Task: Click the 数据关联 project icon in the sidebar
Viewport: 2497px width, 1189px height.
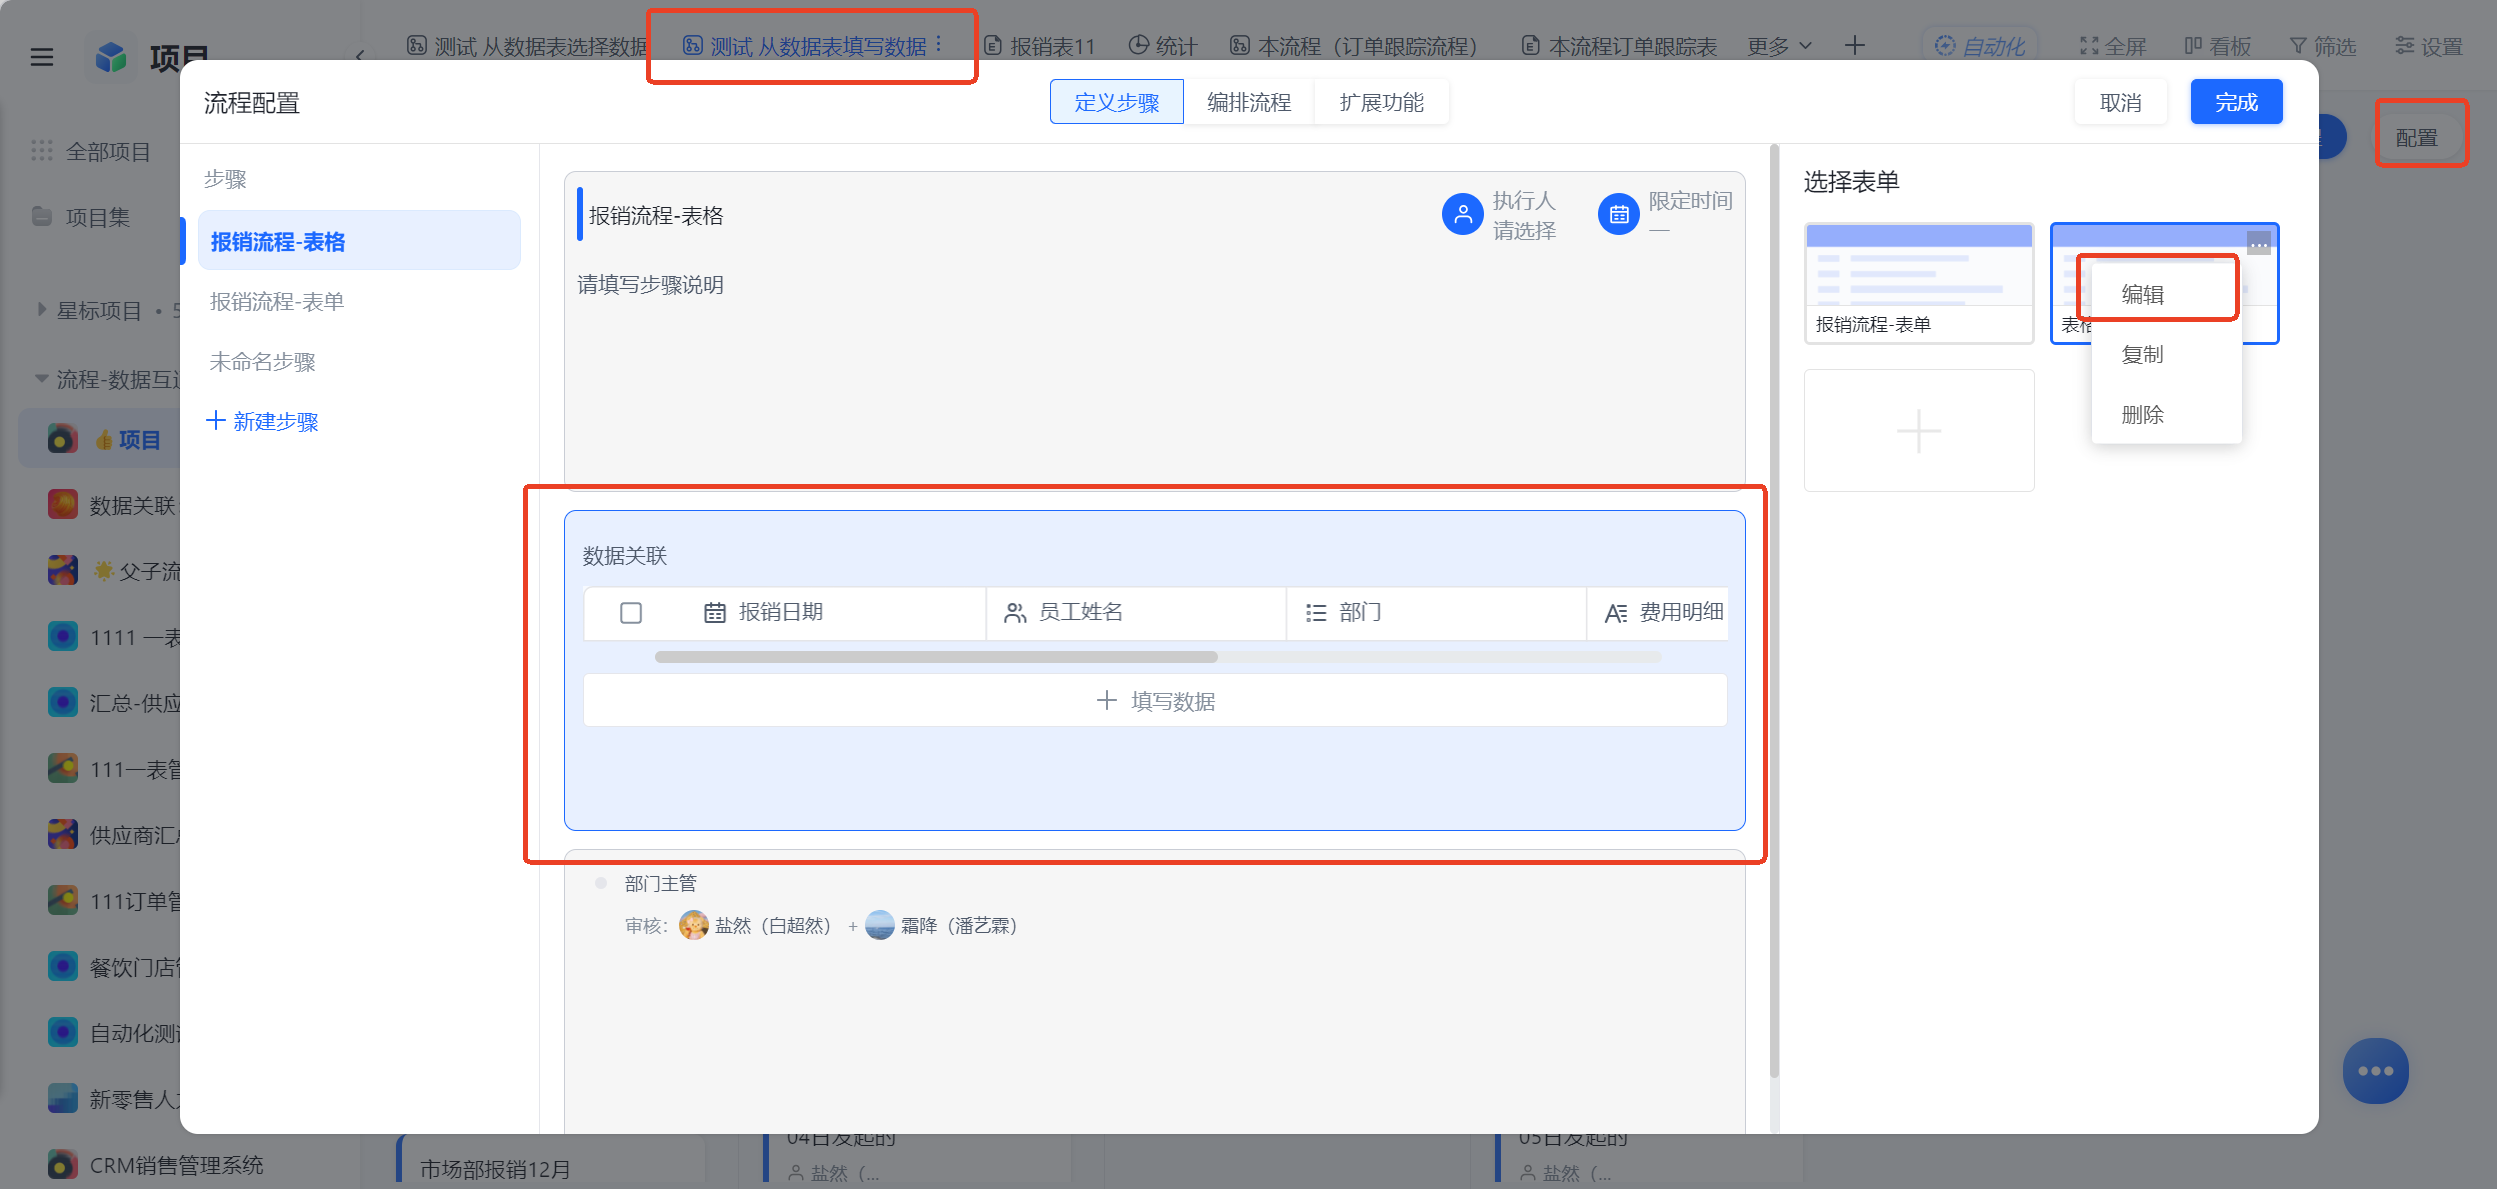Action: pyautogui.click(x=63, y=505)
